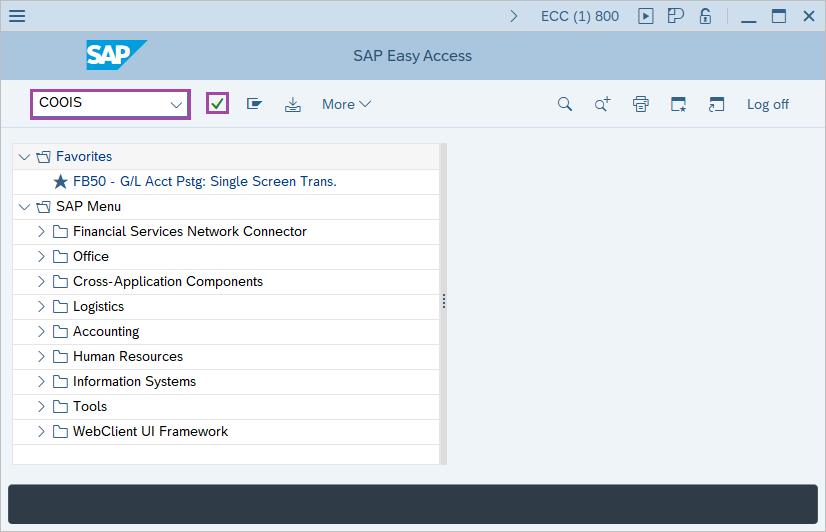Click the folder icon beside Accounting

pos(60,331)
